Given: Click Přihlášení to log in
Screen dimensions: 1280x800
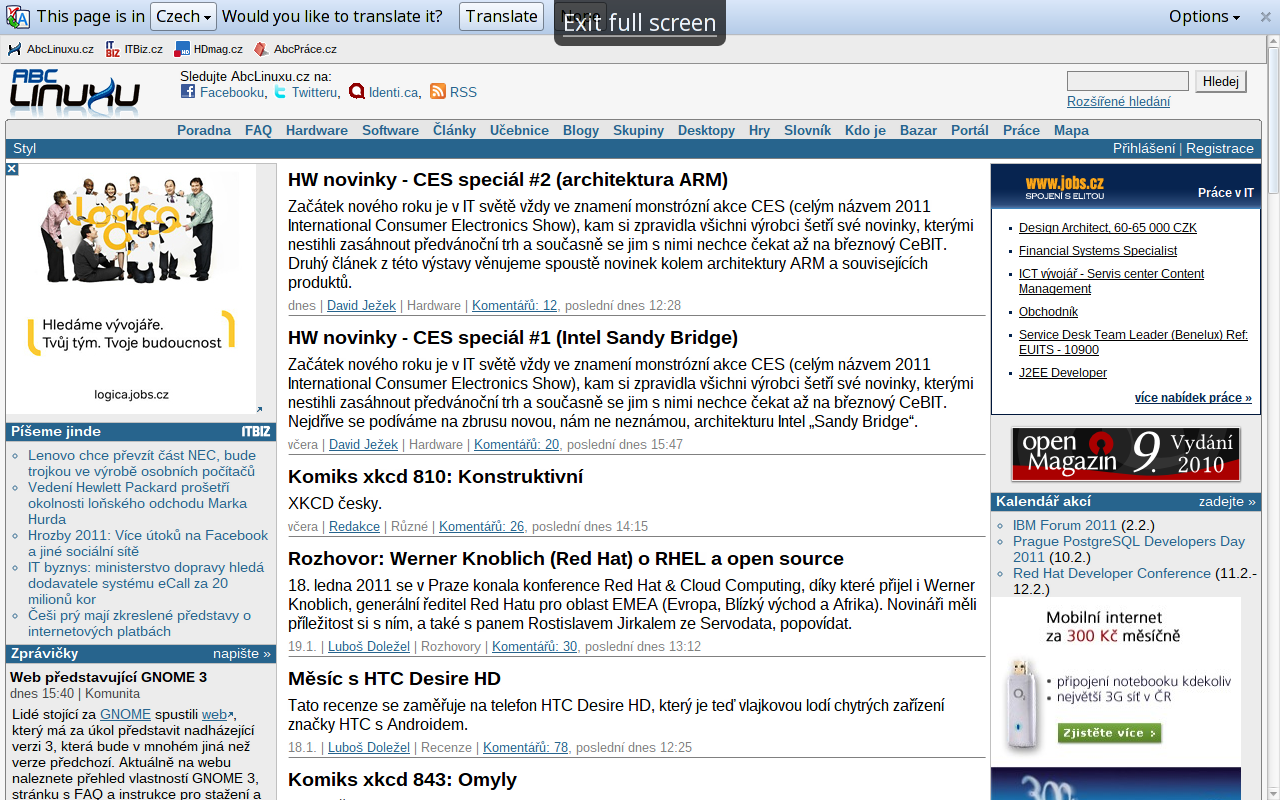Looking at the screenshot, I should pyautogui.click(x=1144, y=149).
